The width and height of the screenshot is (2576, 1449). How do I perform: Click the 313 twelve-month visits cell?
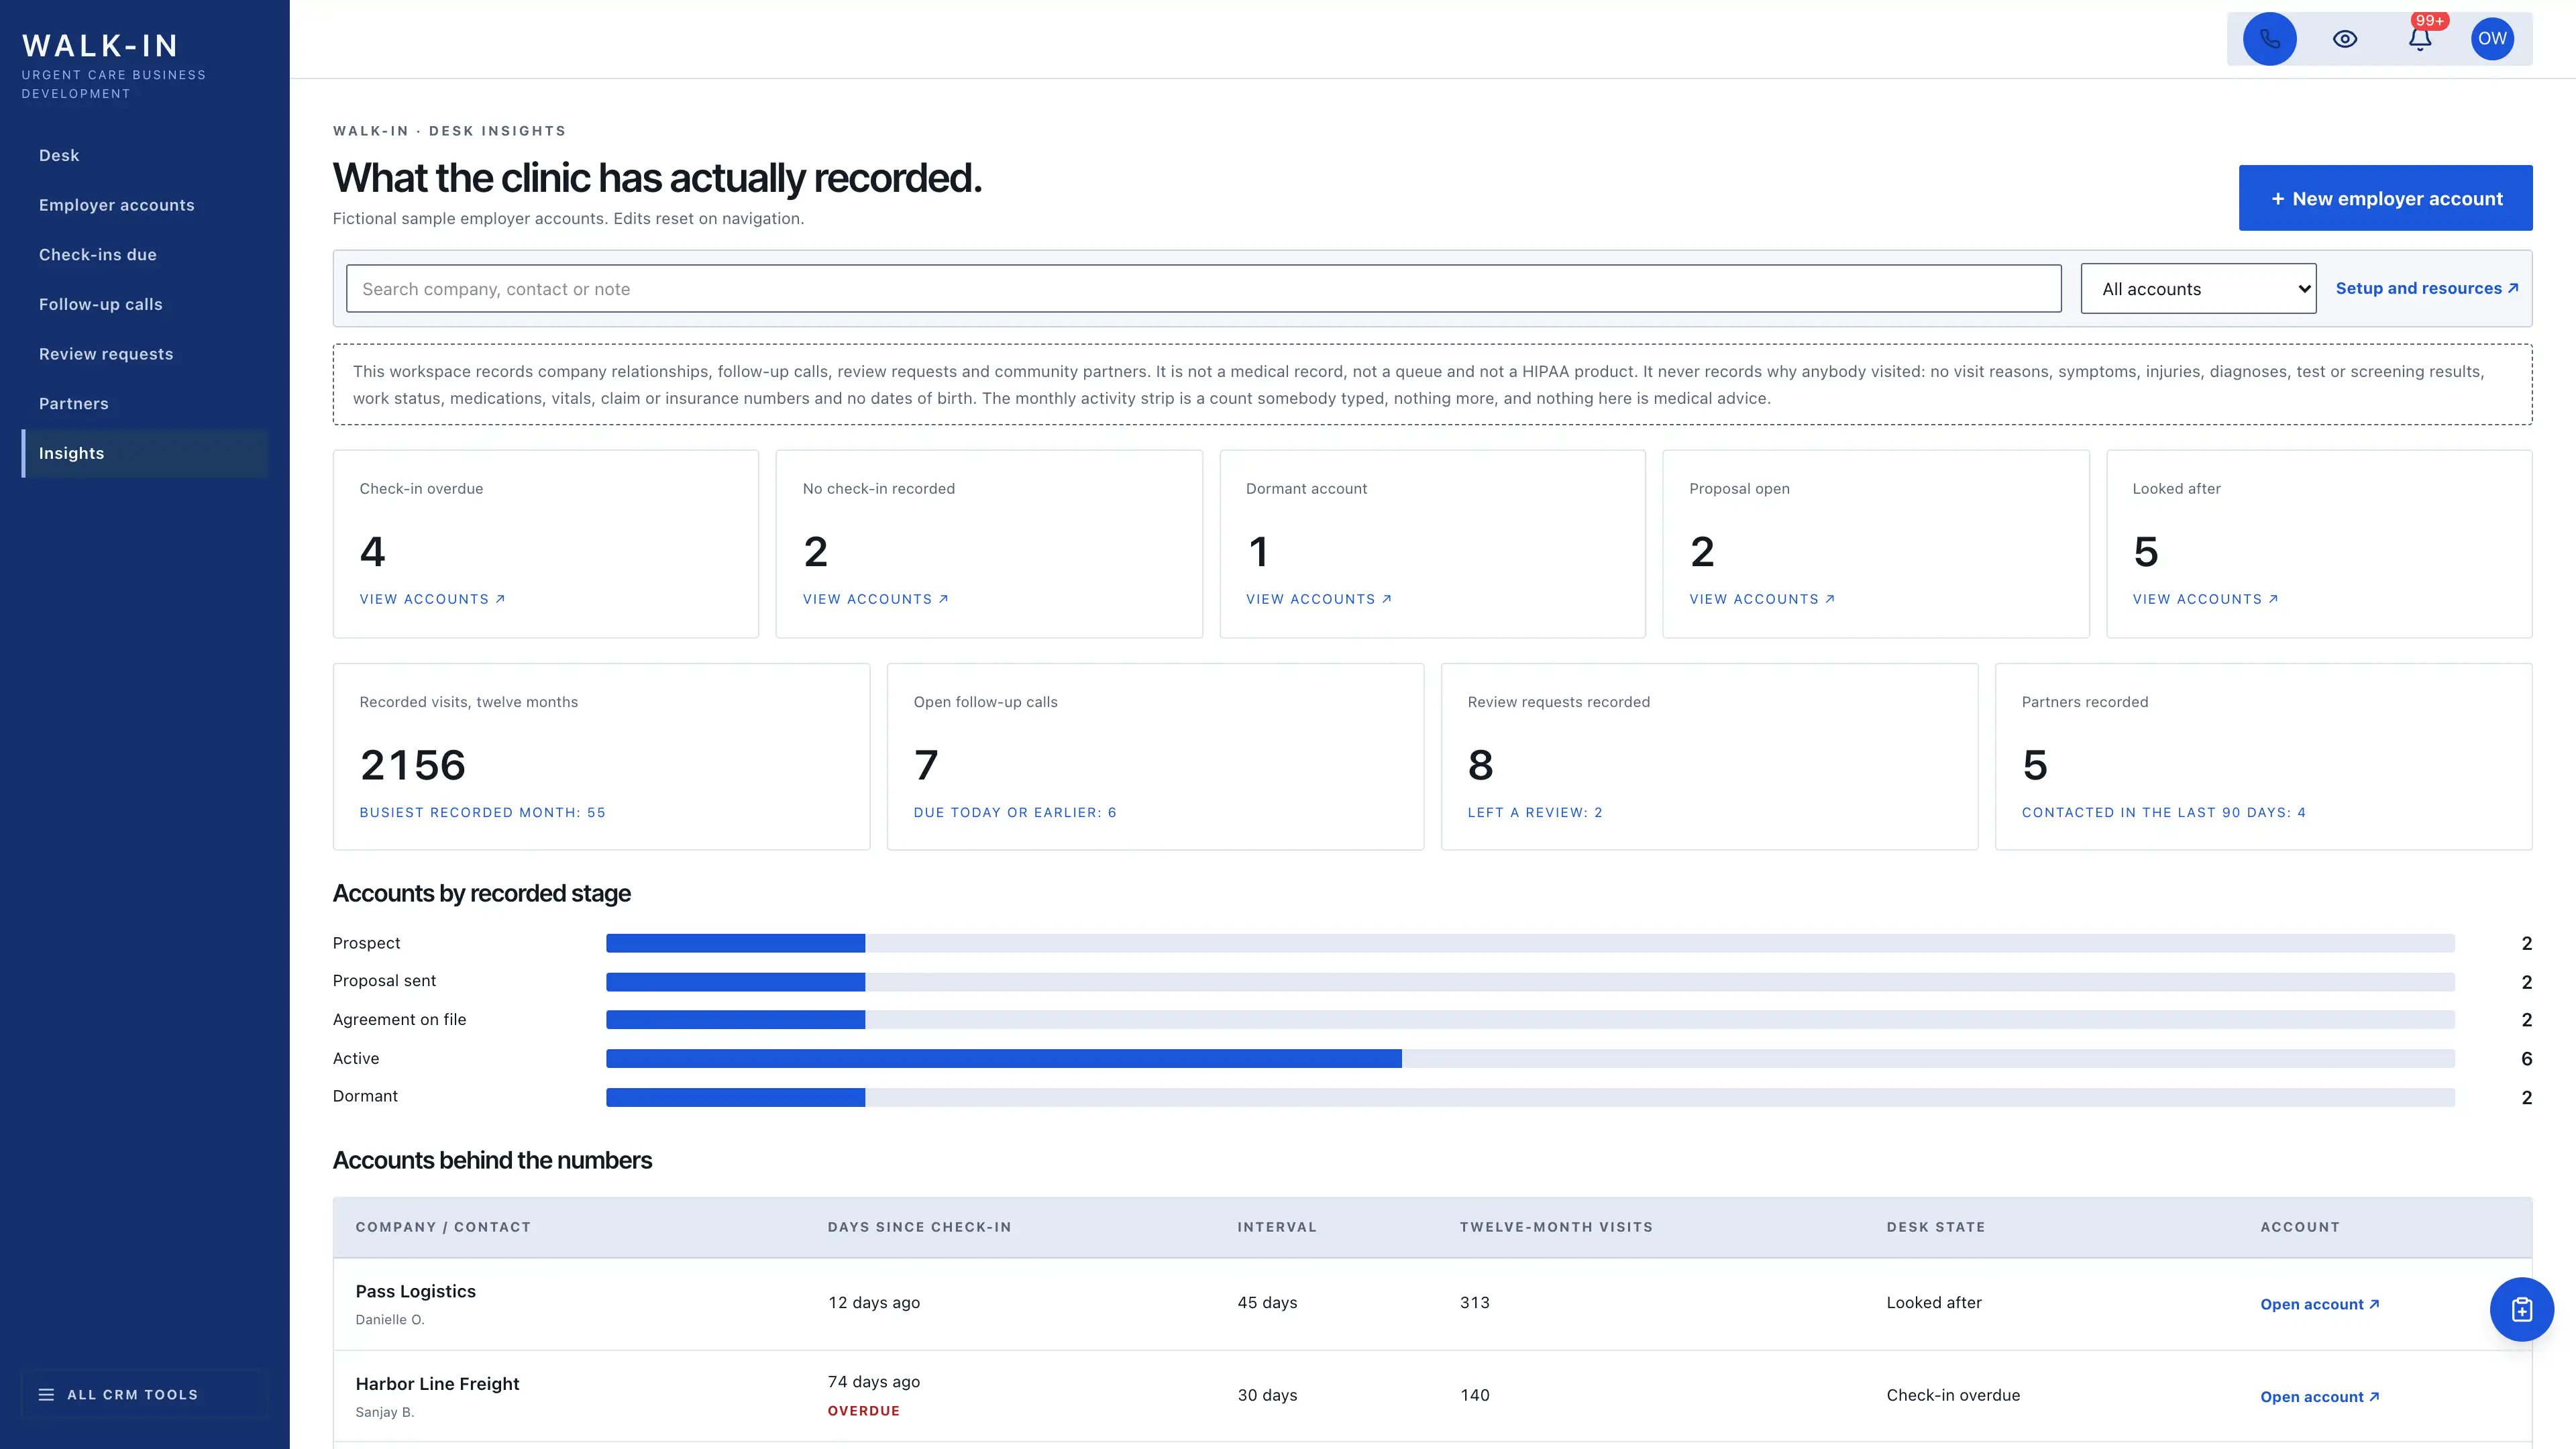pyautogui.click(x=1475, y=1302)
